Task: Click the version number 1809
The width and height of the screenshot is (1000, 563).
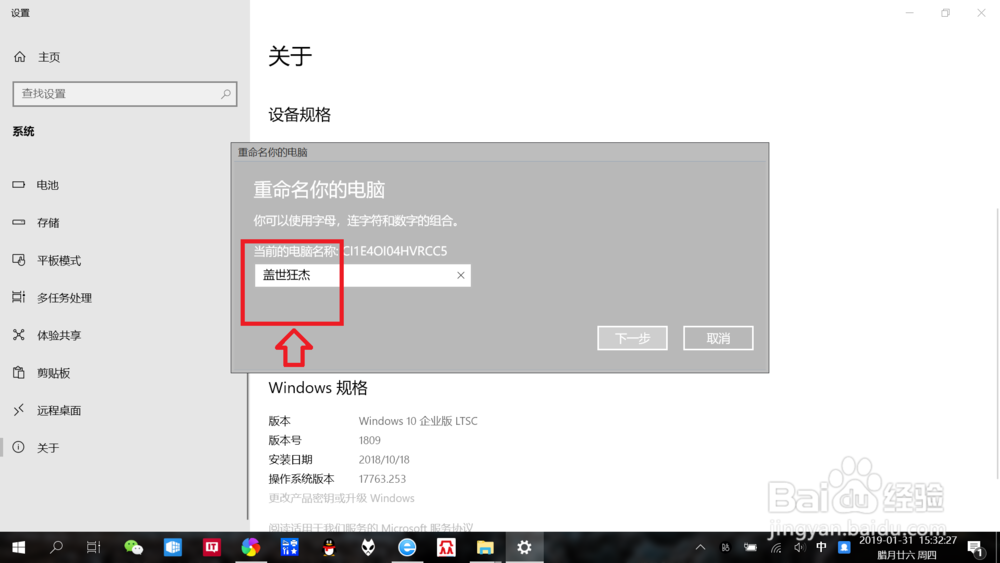Action: pyautogui.click(x=369, y=440)
